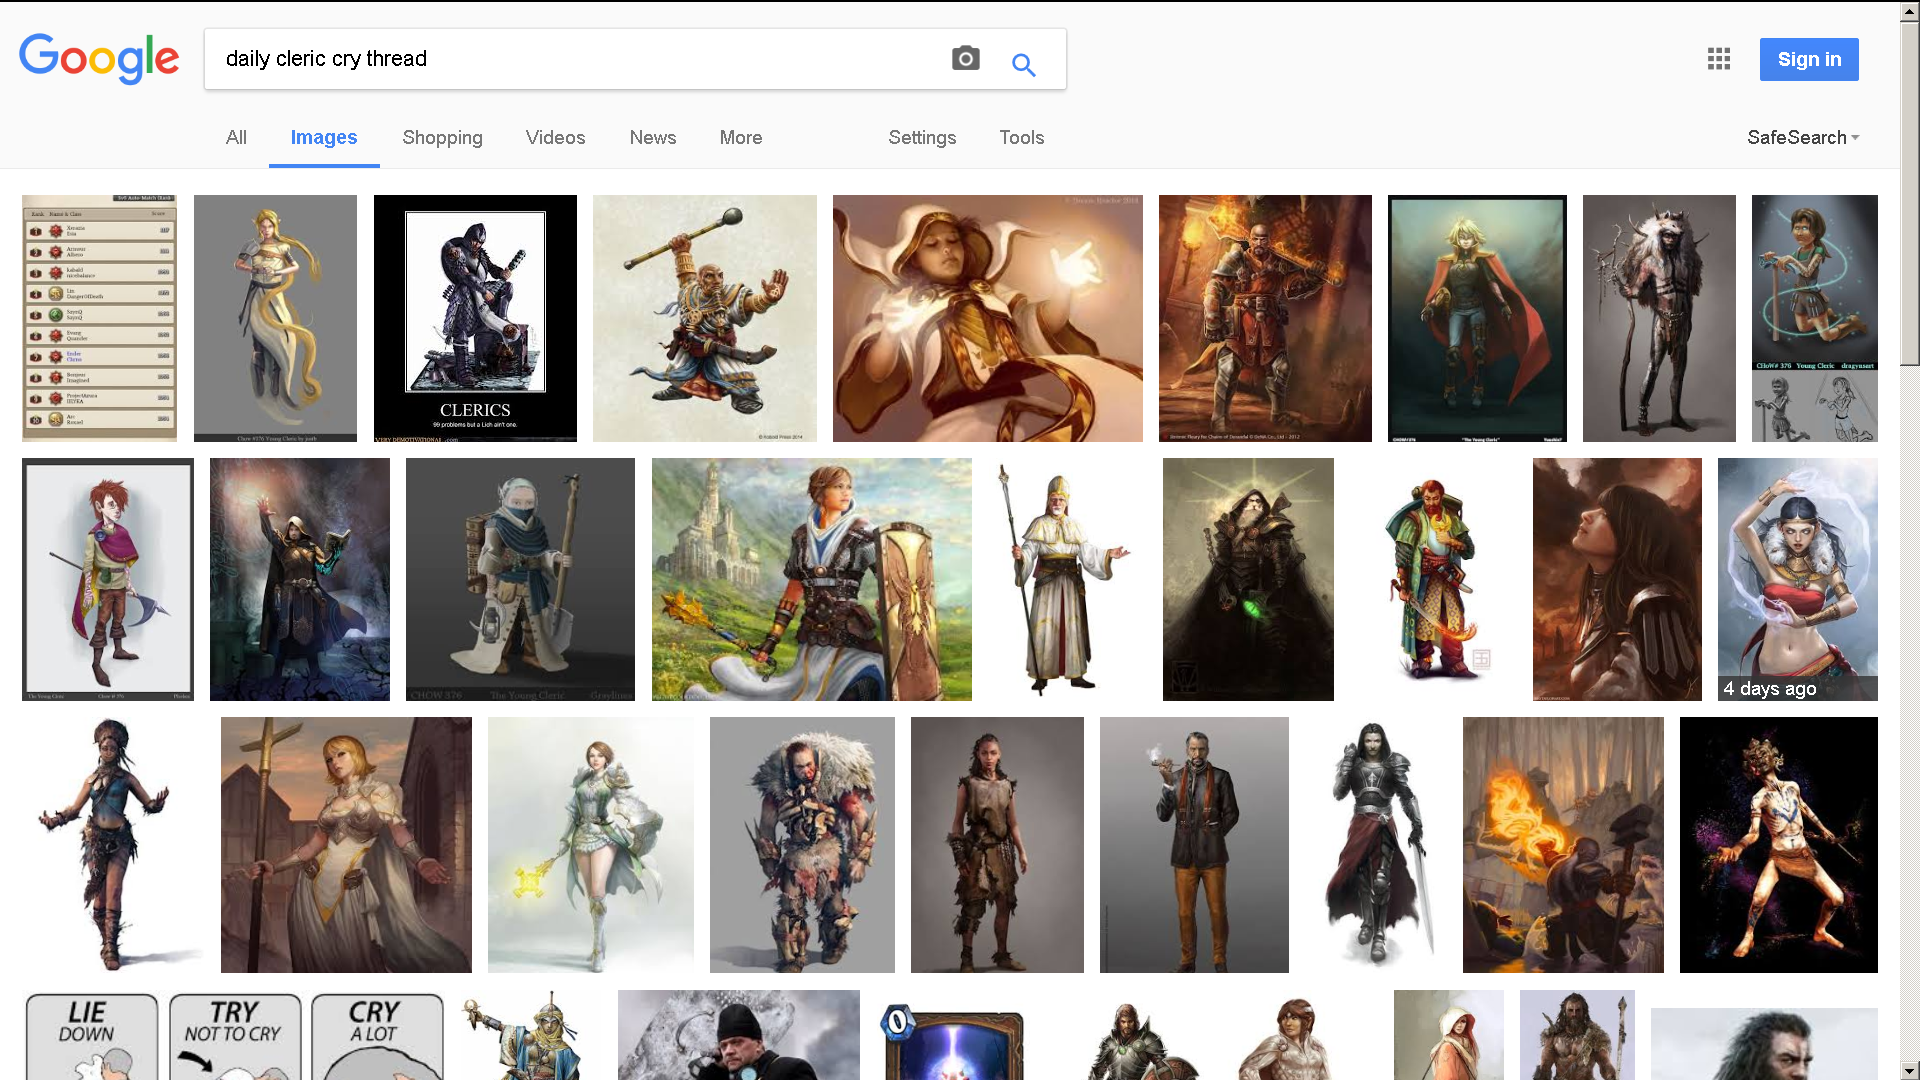Click the scrollbar down arrow

1909,1071
